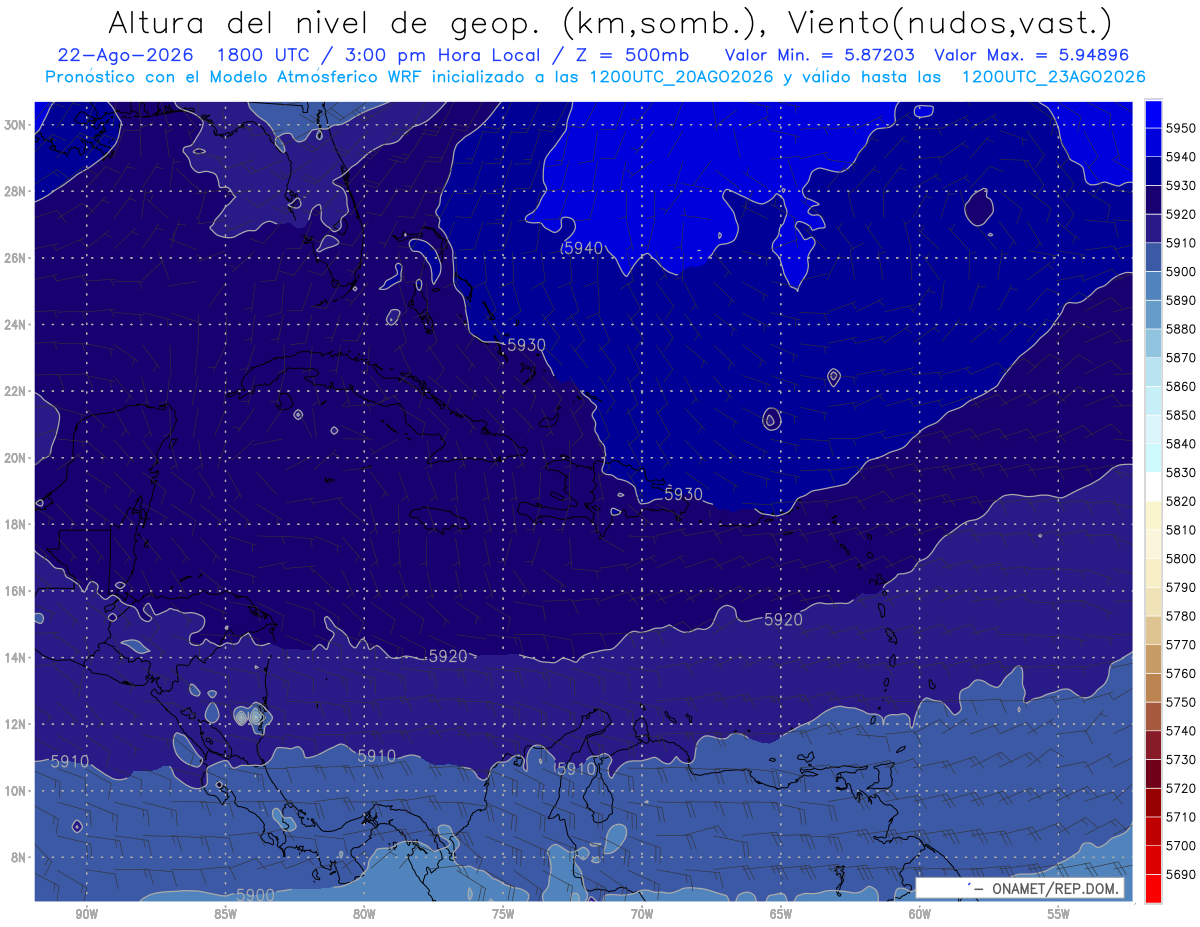Click the 'ONAMET/REP.DOM.' credit box
The width and height of the screenshot is (1200, 927).
pos(1019,888)
